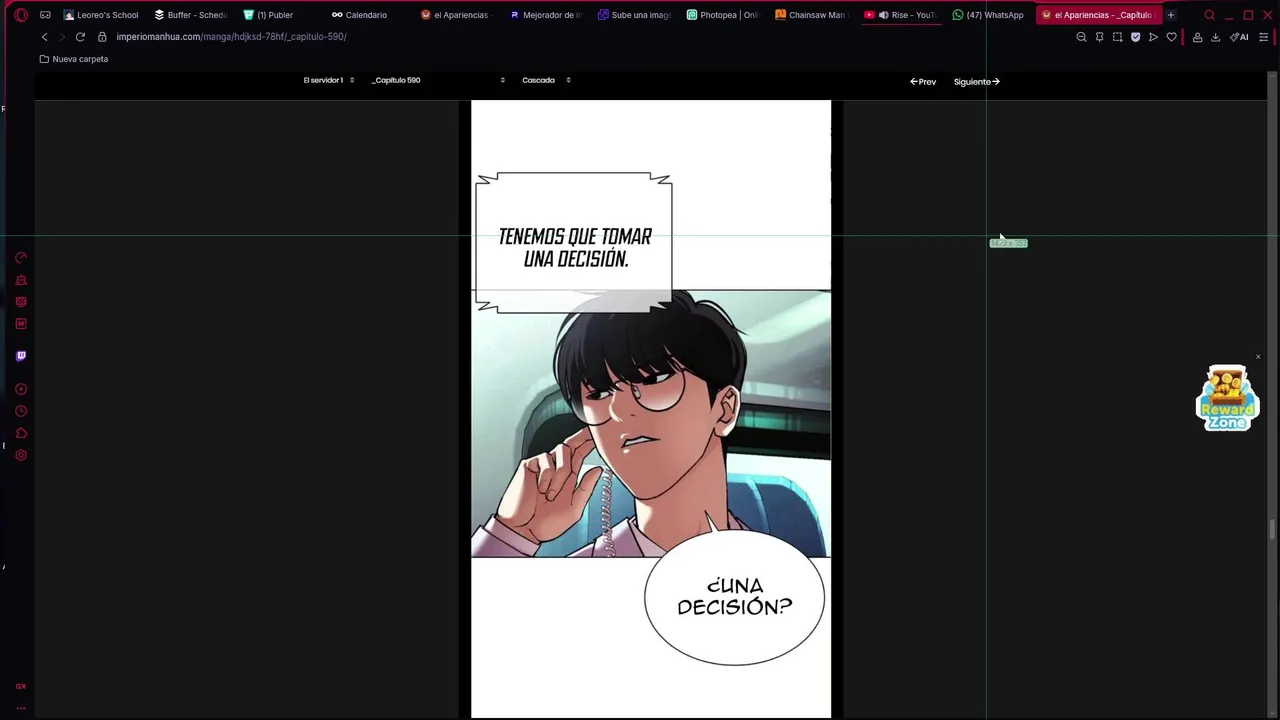Open the ad blocker shield icon
The image size is (1280, 720).
coord(1135,37)
